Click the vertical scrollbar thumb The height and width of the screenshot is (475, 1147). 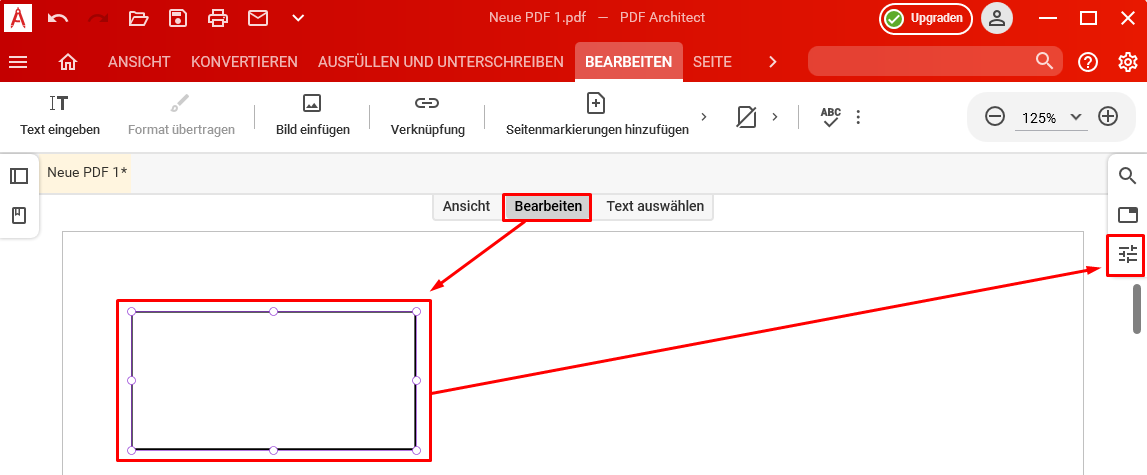click(1137, 308)
